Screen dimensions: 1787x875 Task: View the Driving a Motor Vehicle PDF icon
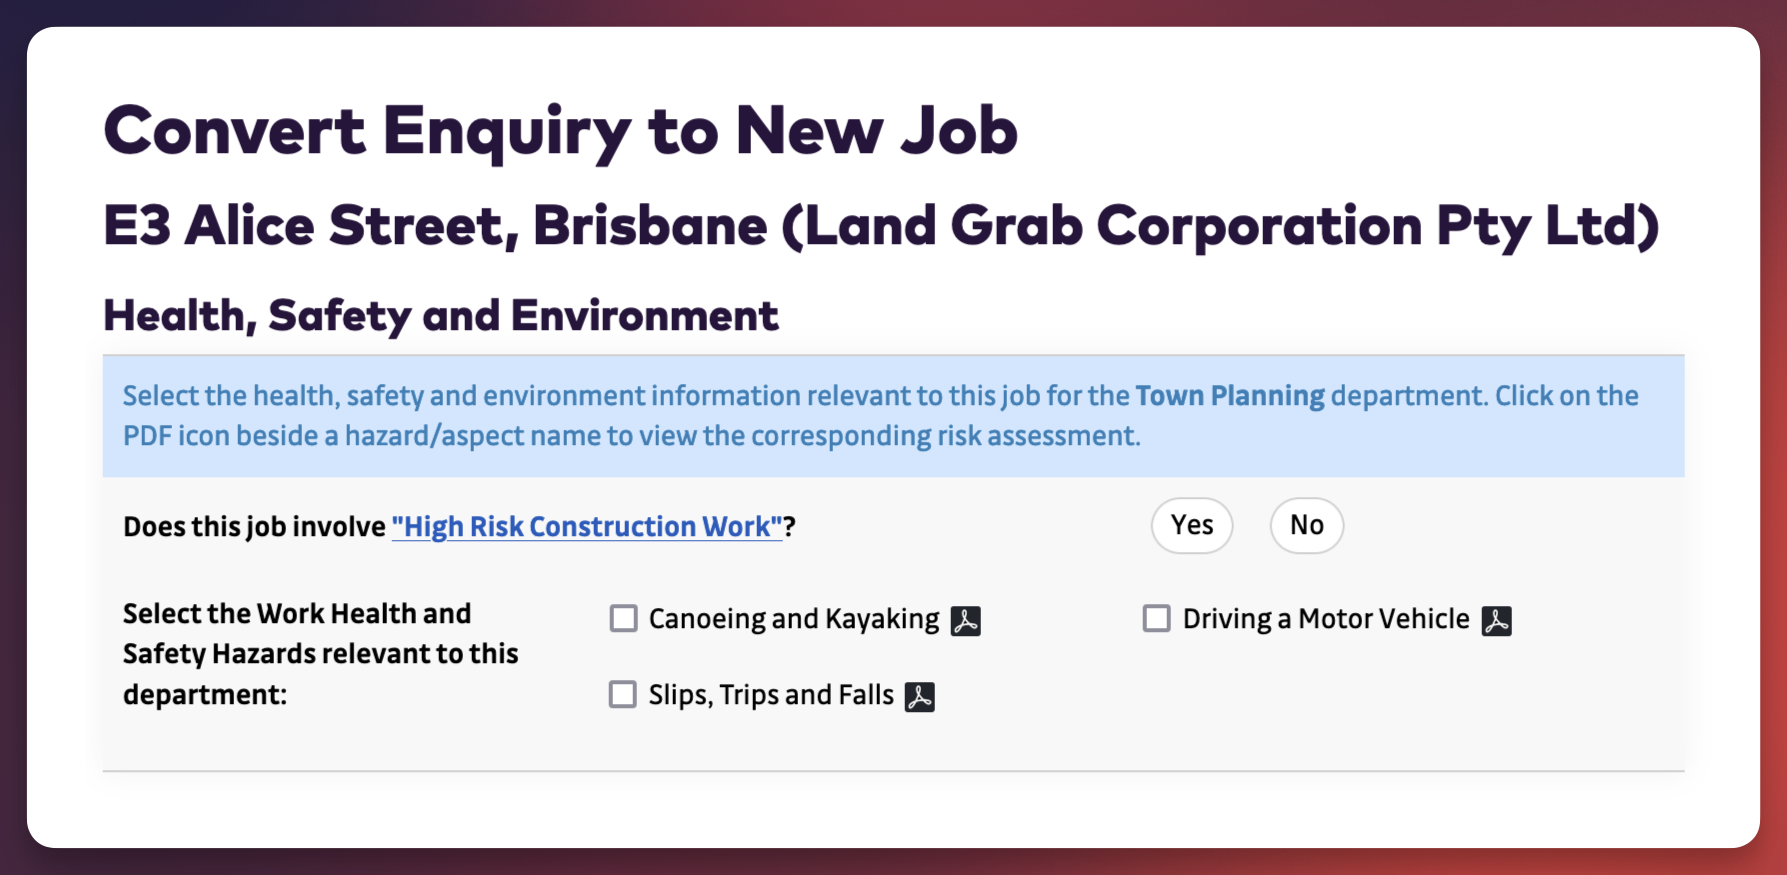click(1496, 621)
